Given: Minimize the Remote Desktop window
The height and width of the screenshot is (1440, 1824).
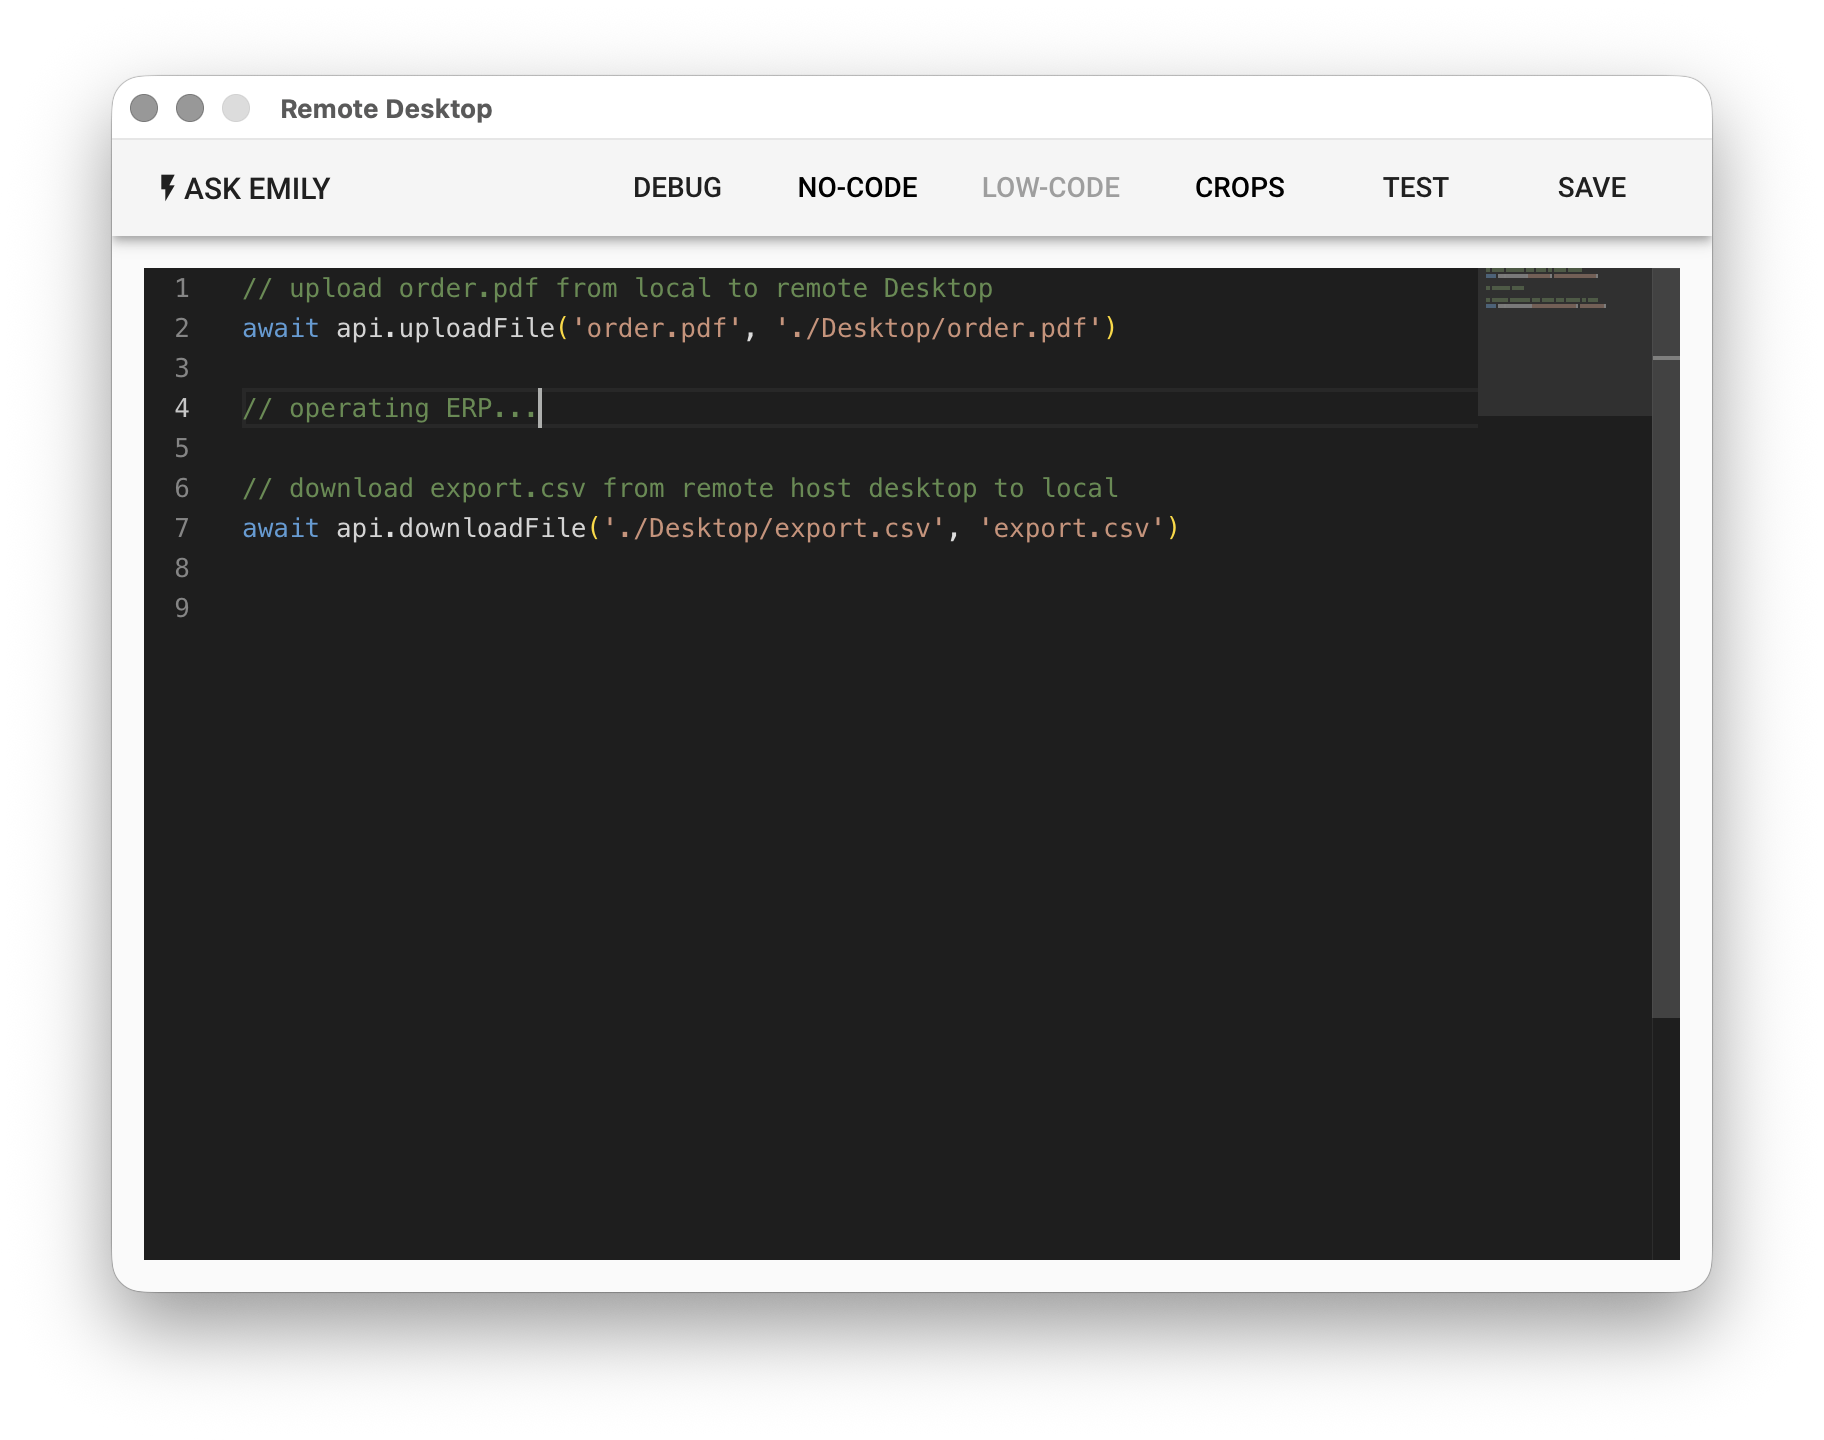Looking at the screenshot, I should pos(190,108).
